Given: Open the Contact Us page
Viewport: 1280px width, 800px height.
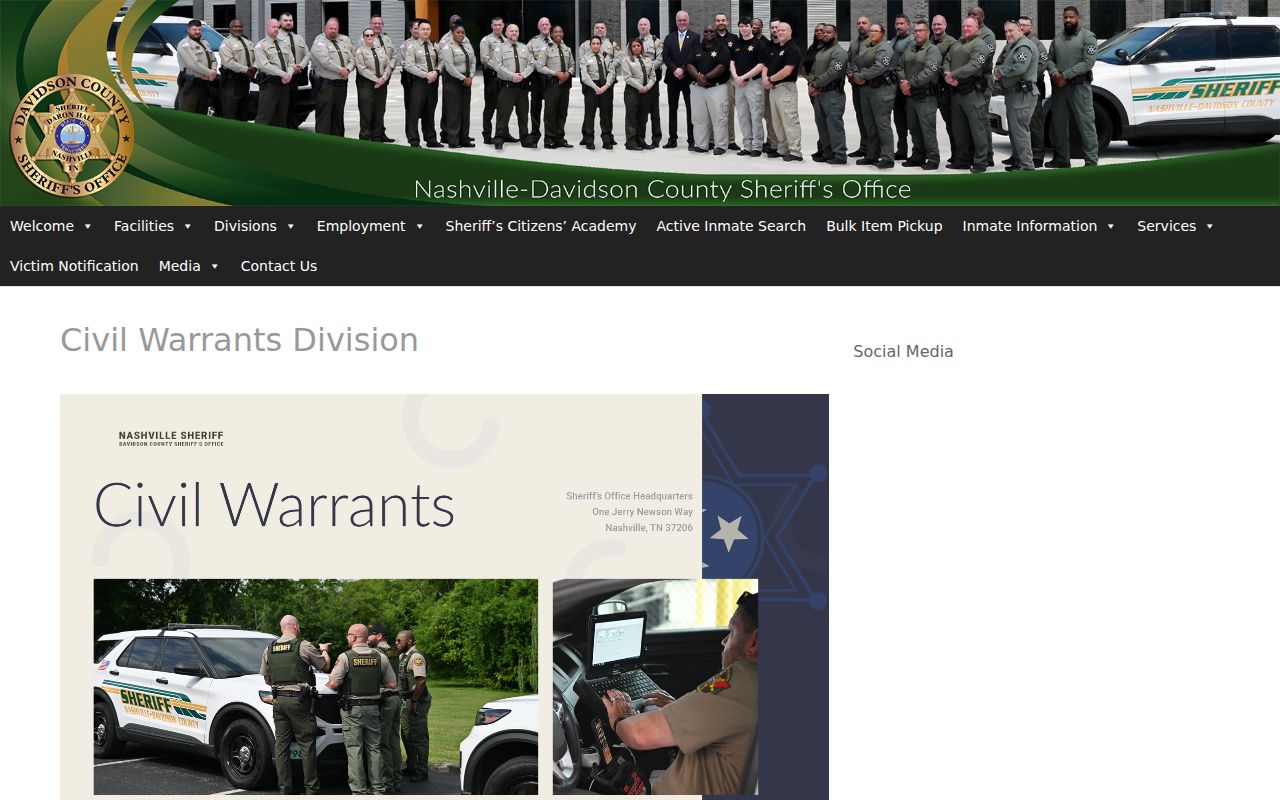Looking at the screenshot, I should 279,266.
